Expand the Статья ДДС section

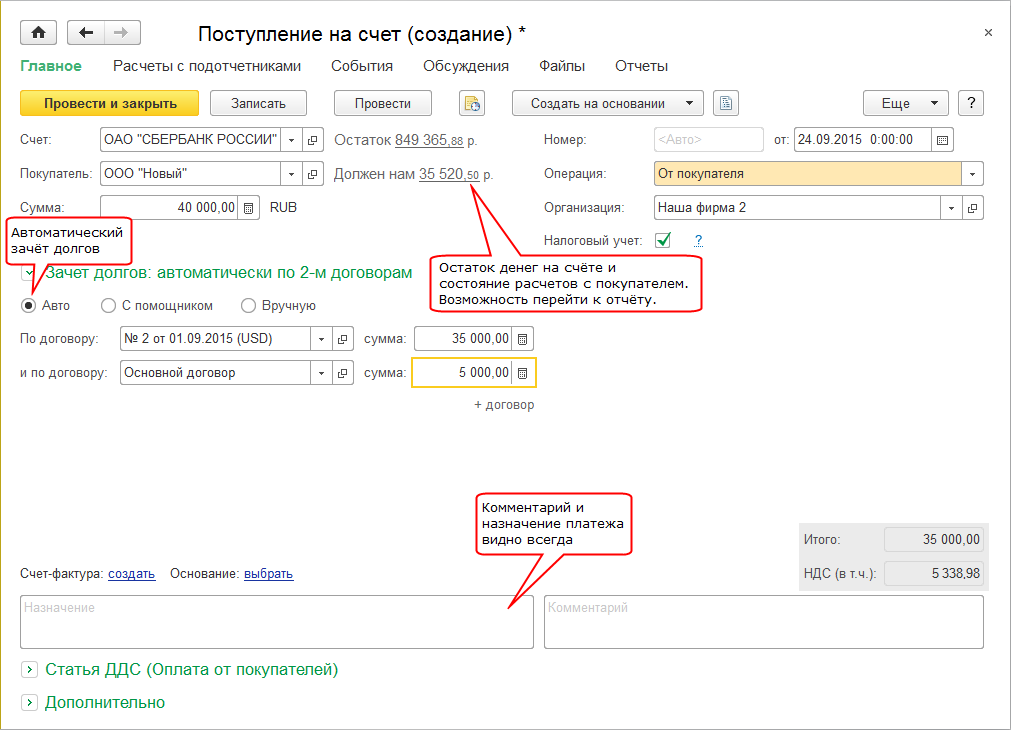tap(29, 669)
